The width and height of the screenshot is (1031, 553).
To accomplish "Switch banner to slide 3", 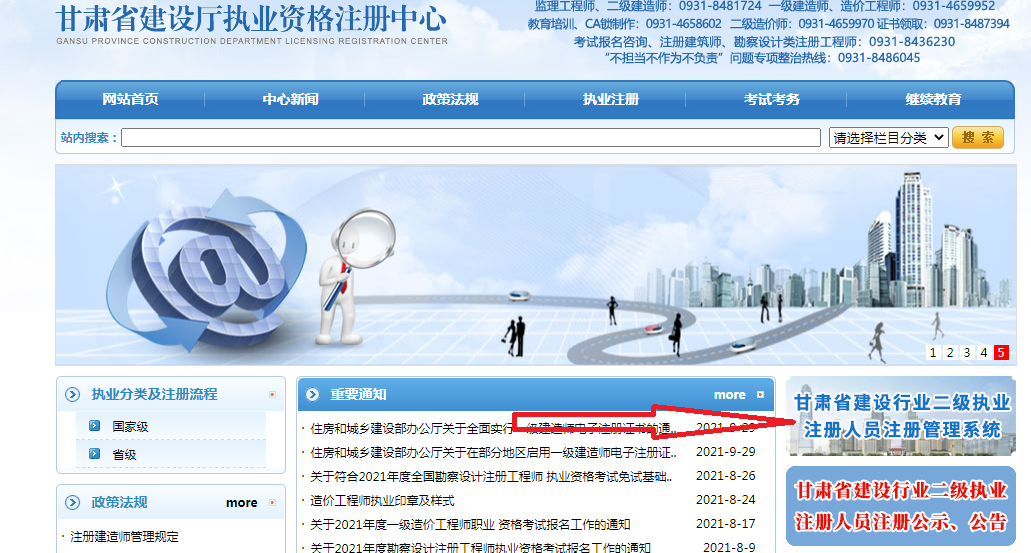I will [x=967, y=352].
